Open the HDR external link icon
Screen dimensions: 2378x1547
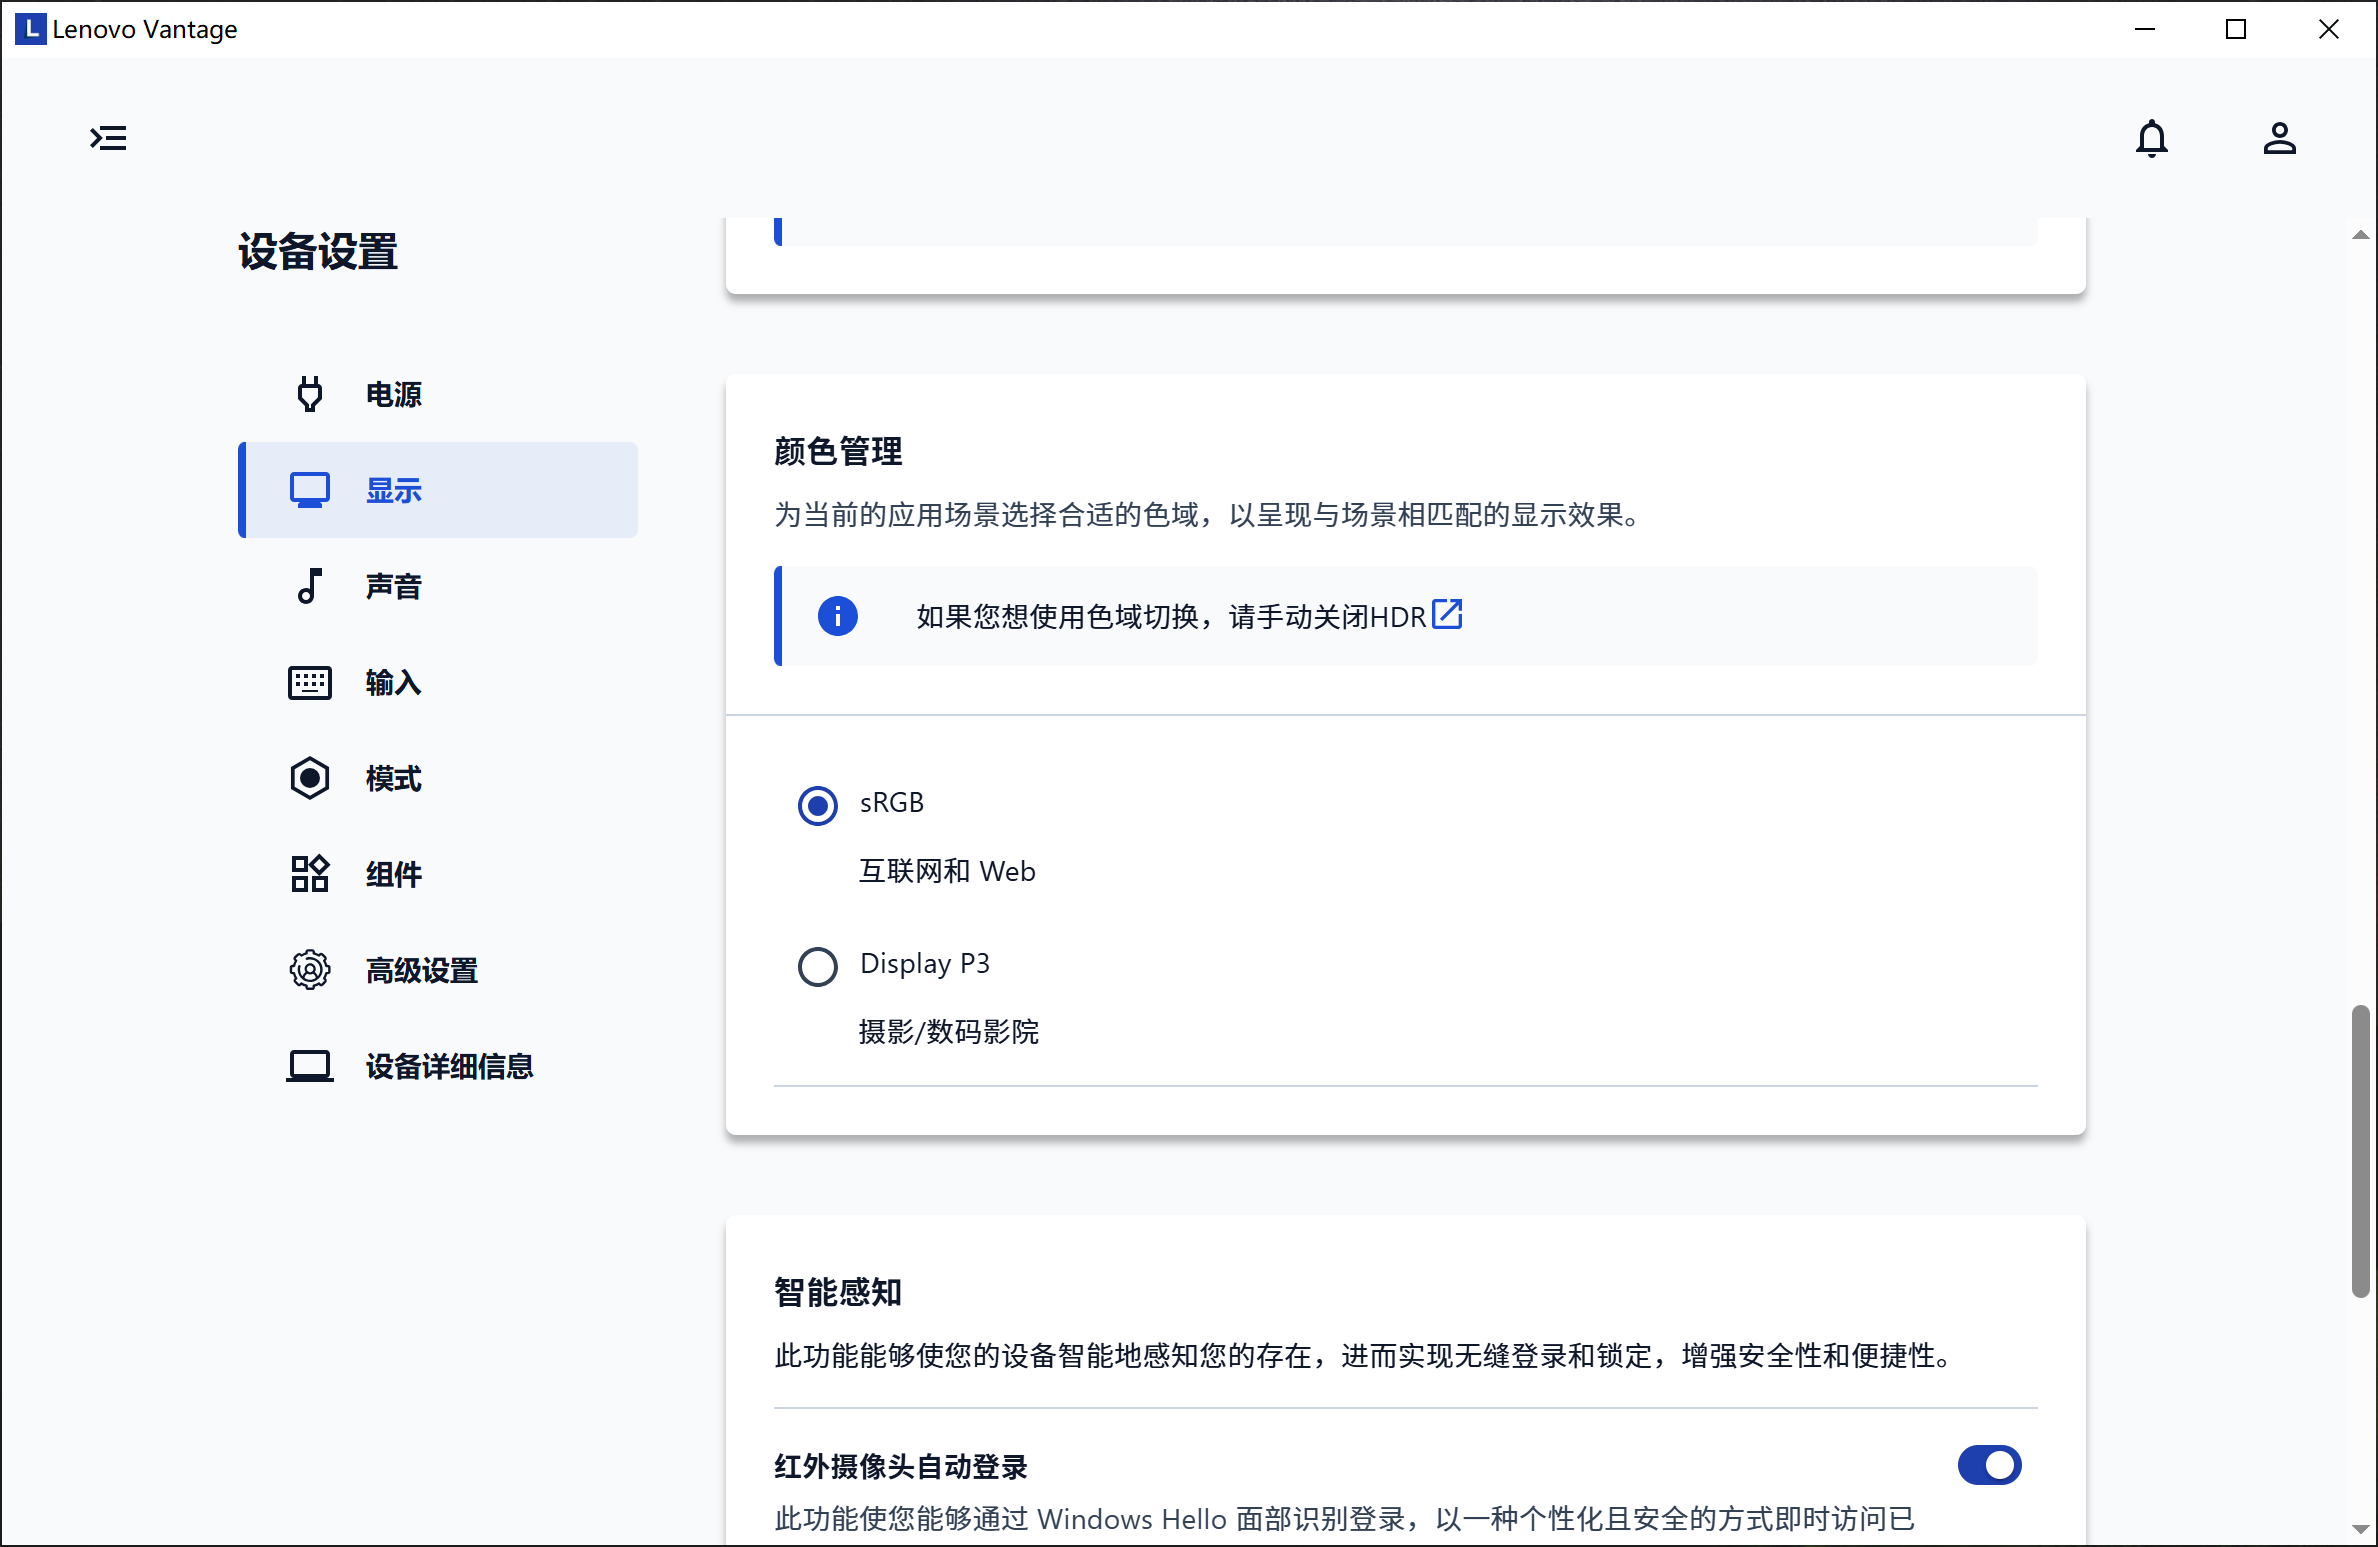point(1447,614)
